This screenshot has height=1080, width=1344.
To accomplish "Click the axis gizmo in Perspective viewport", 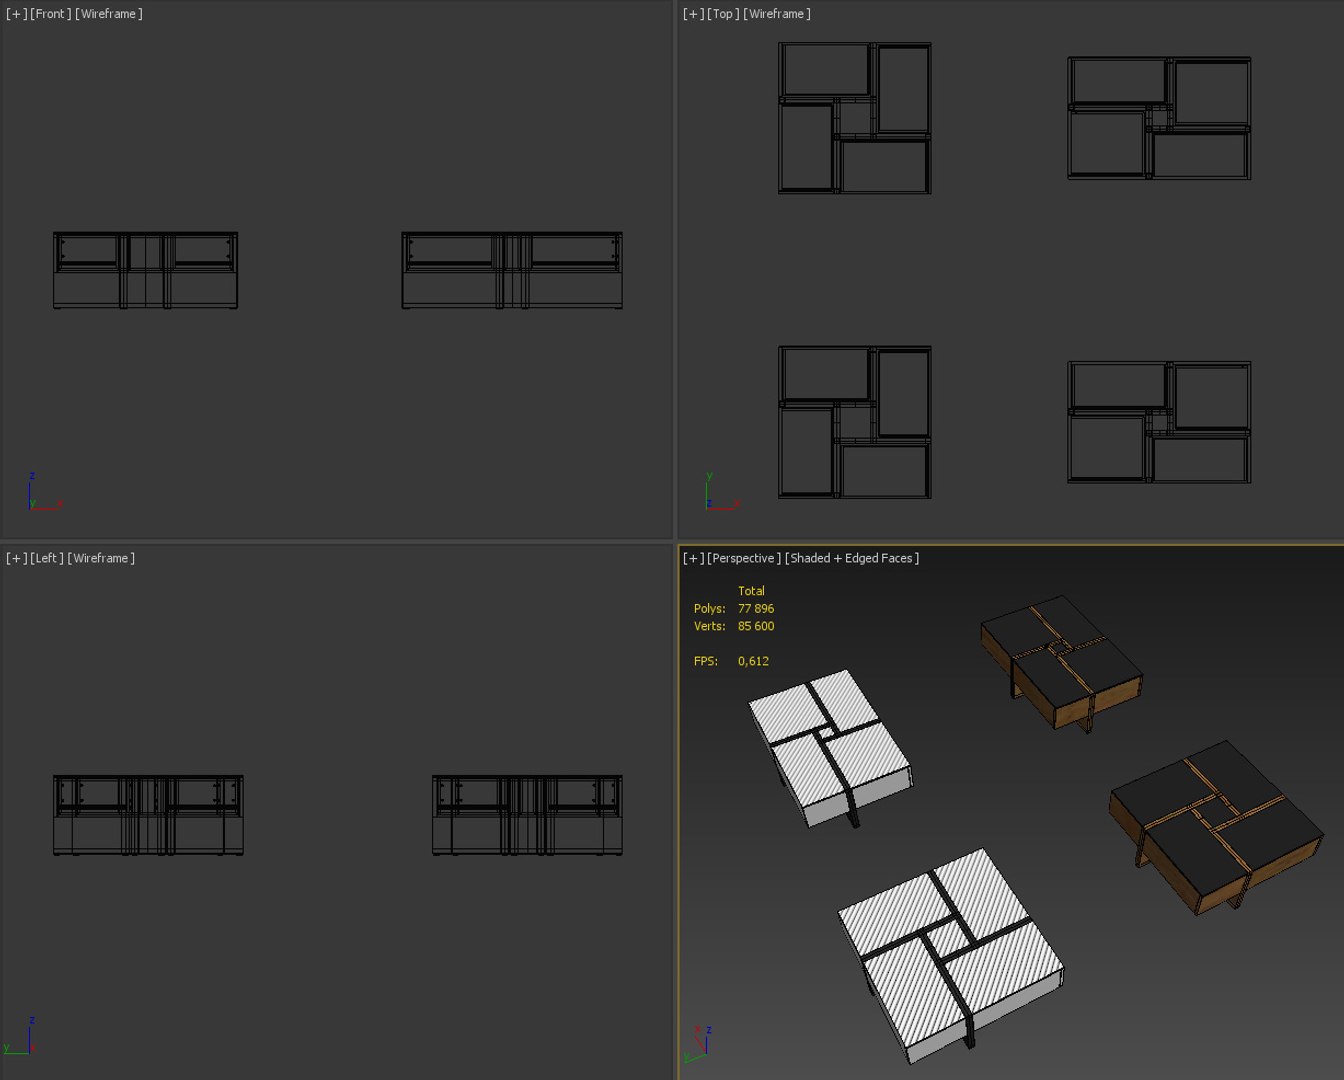I will point(698,1043).
